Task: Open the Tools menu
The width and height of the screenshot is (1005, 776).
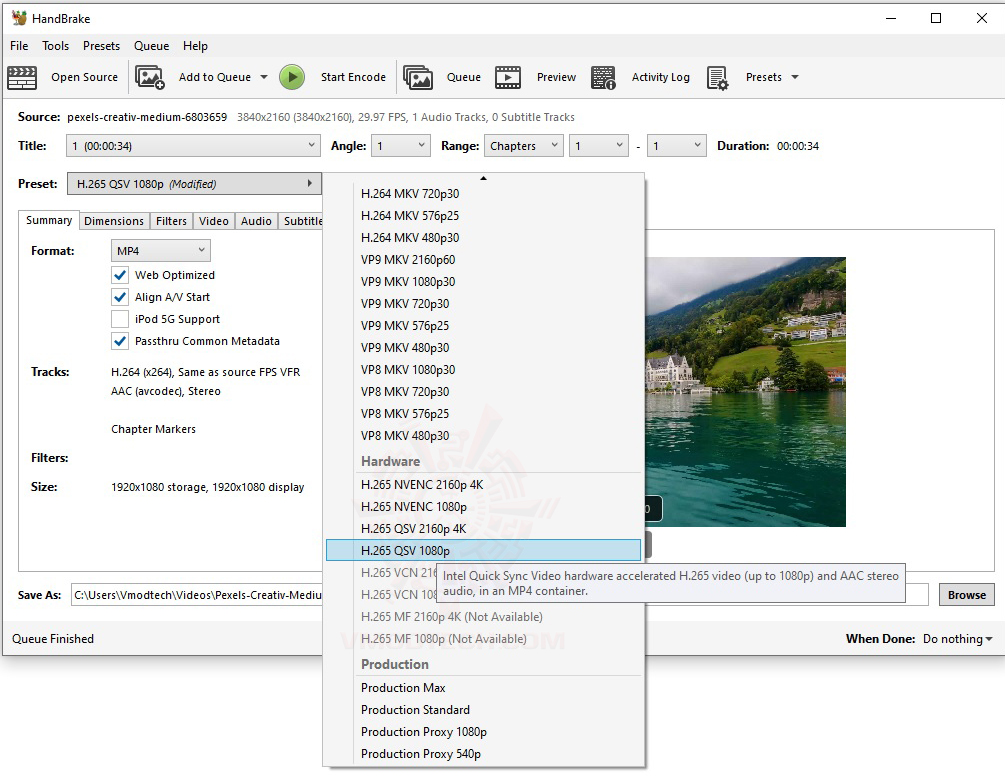Action: pos(55,45)
